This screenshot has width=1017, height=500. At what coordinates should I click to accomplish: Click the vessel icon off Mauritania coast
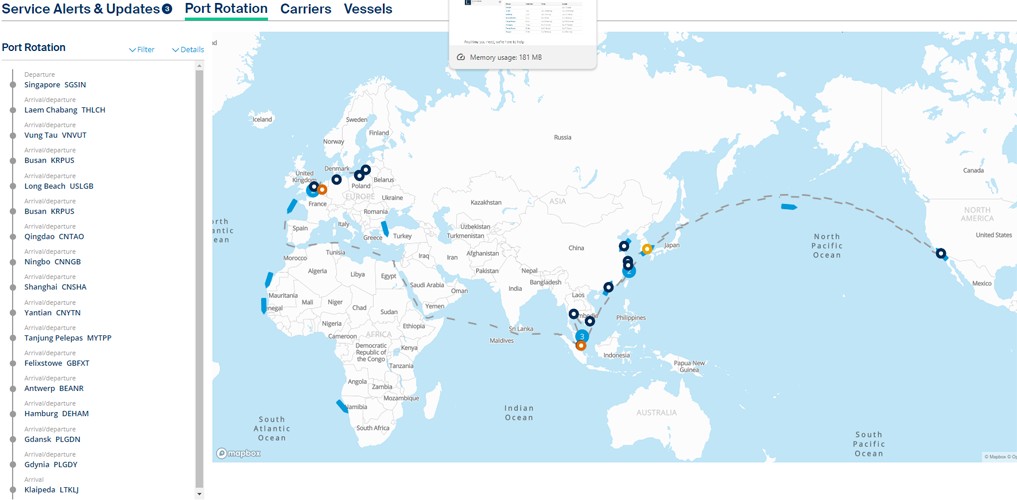[268, 280]
